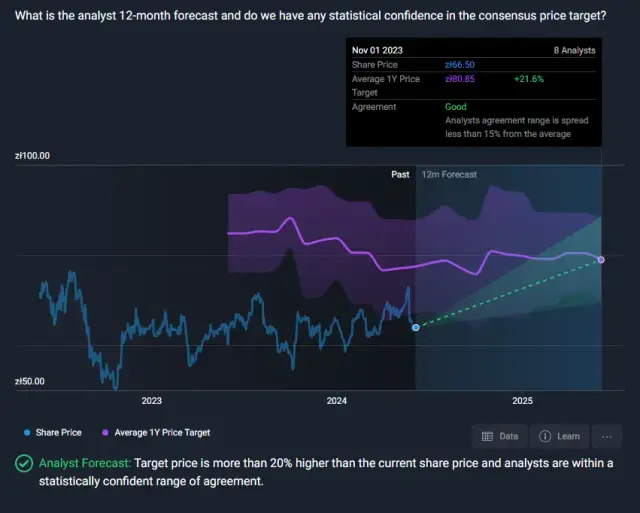This screenshot has height=513, width=640.
Task: Click the 8 Analysts count in tooltip
Action: click(x=574, y=50)
